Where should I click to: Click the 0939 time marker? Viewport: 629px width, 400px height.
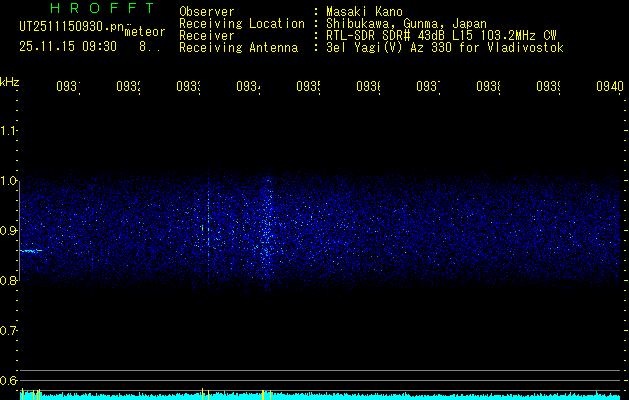click(x=548, y=87)
